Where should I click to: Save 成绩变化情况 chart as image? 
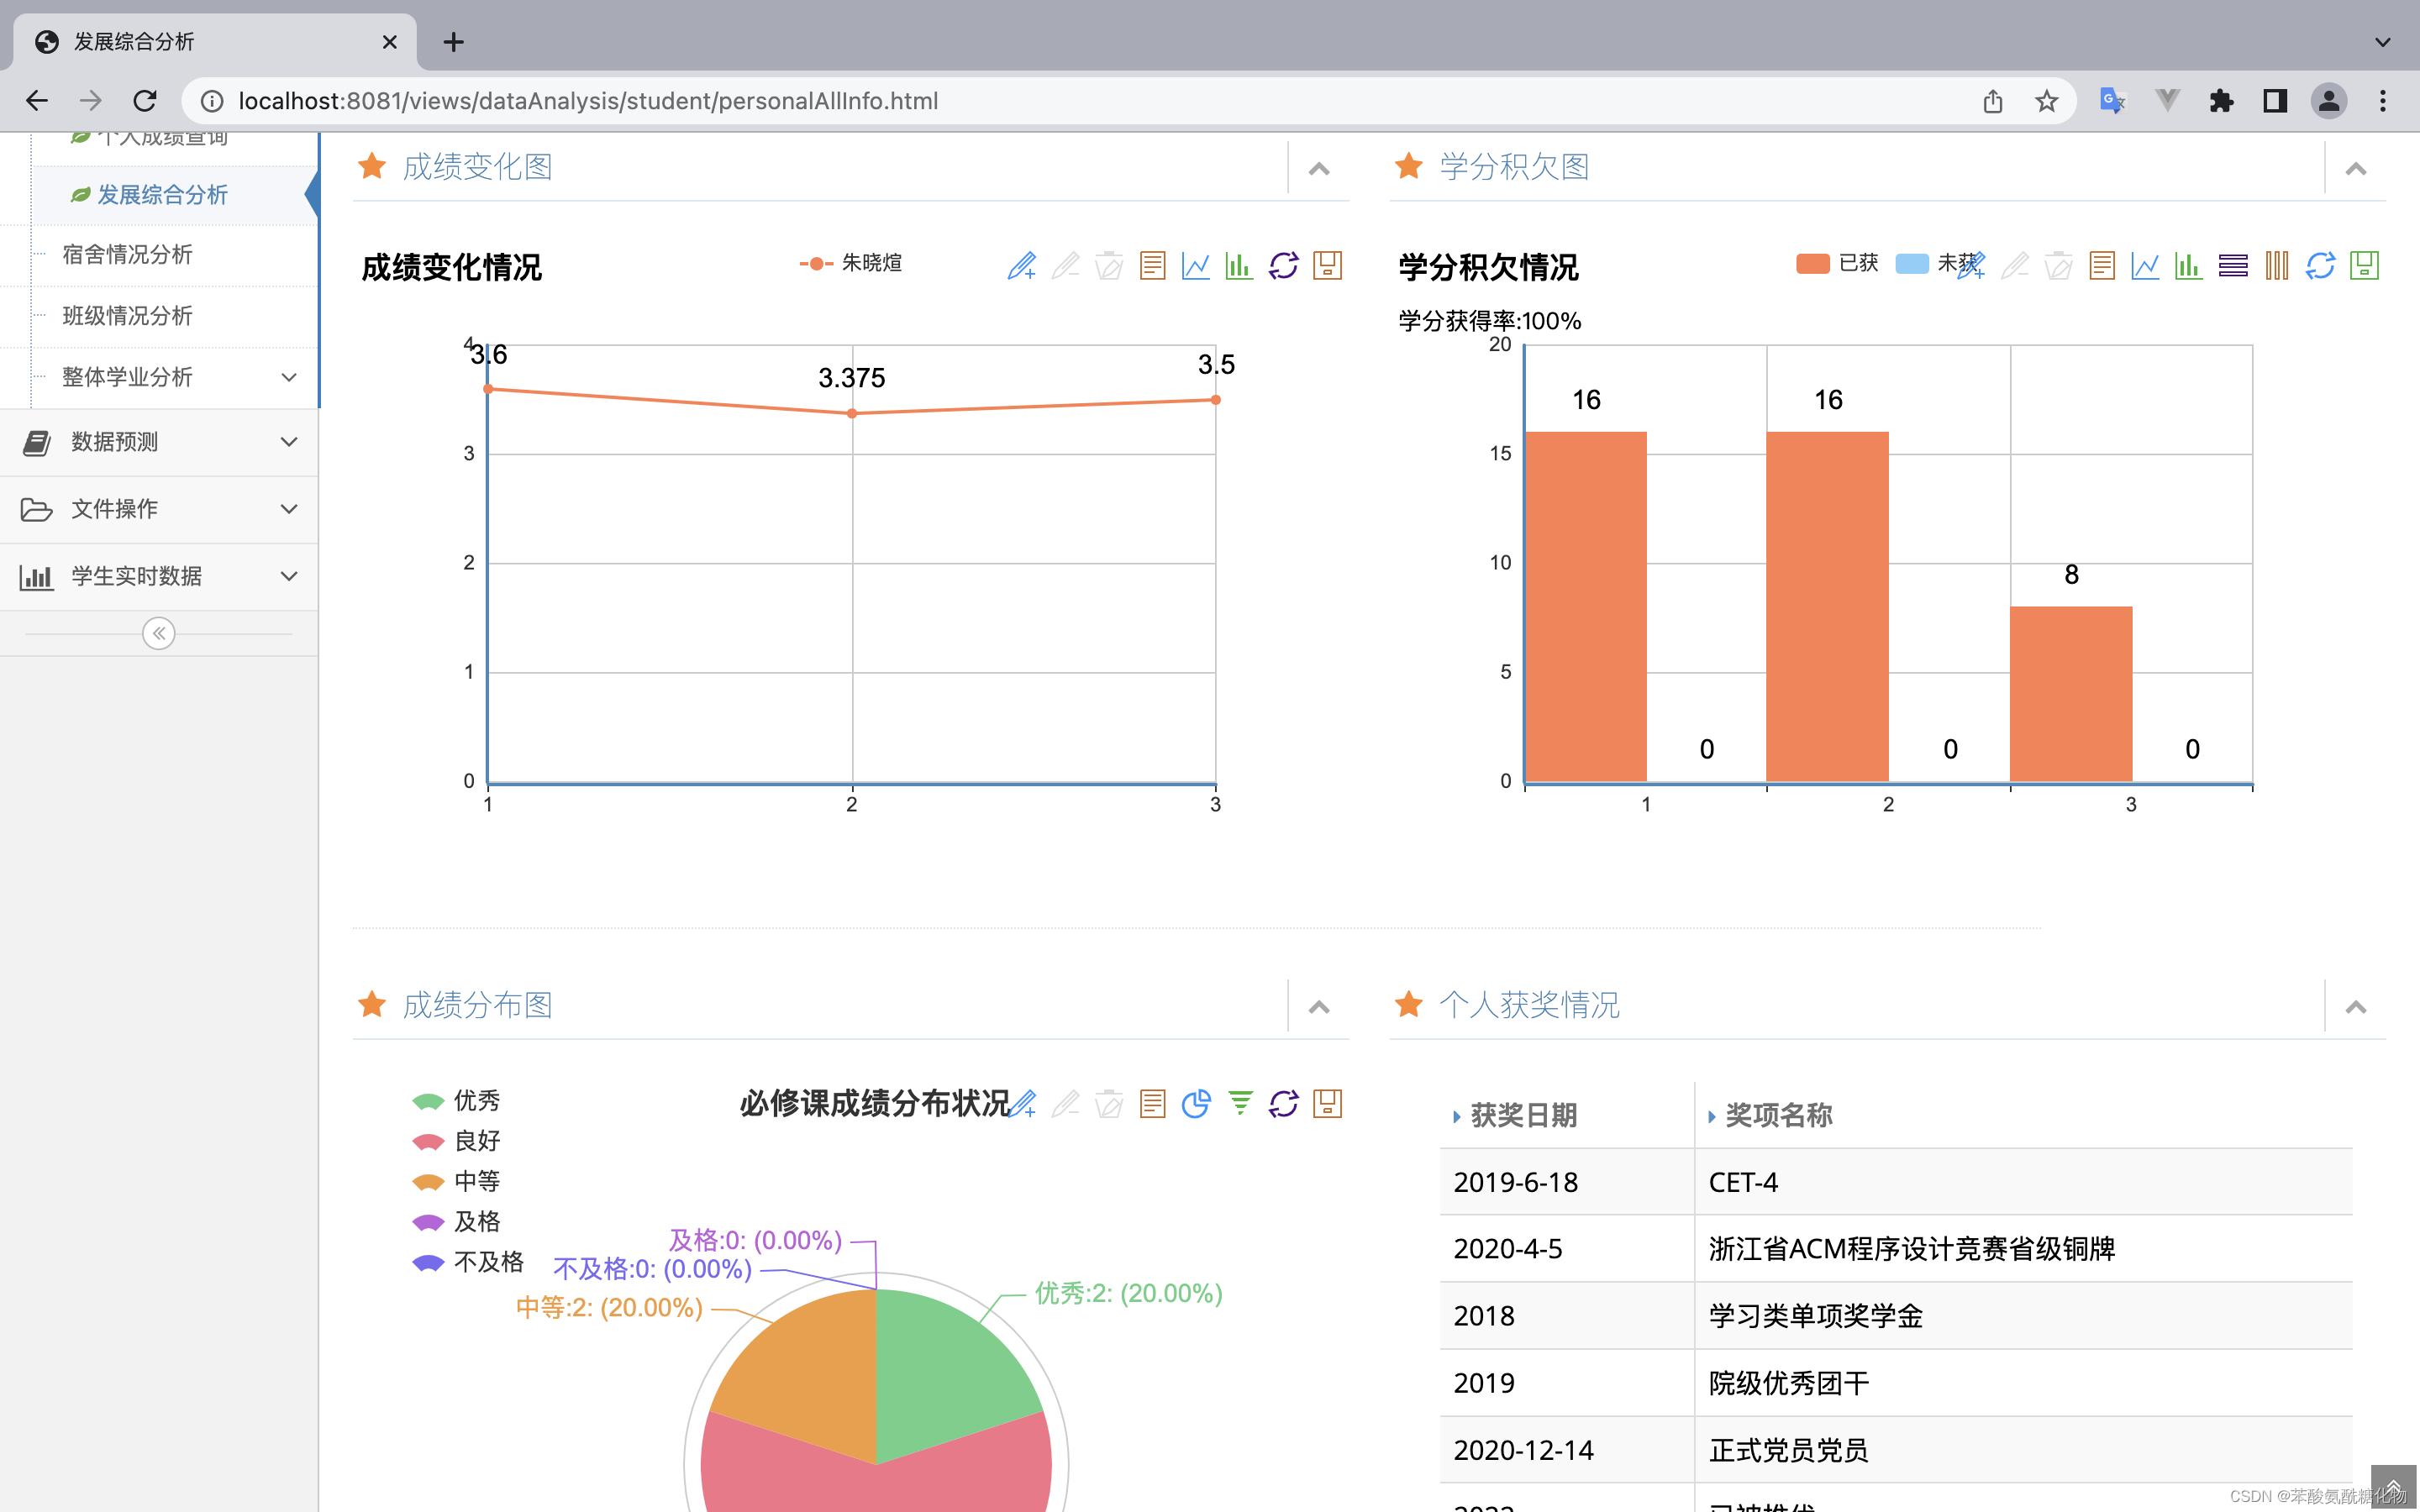1327,266
